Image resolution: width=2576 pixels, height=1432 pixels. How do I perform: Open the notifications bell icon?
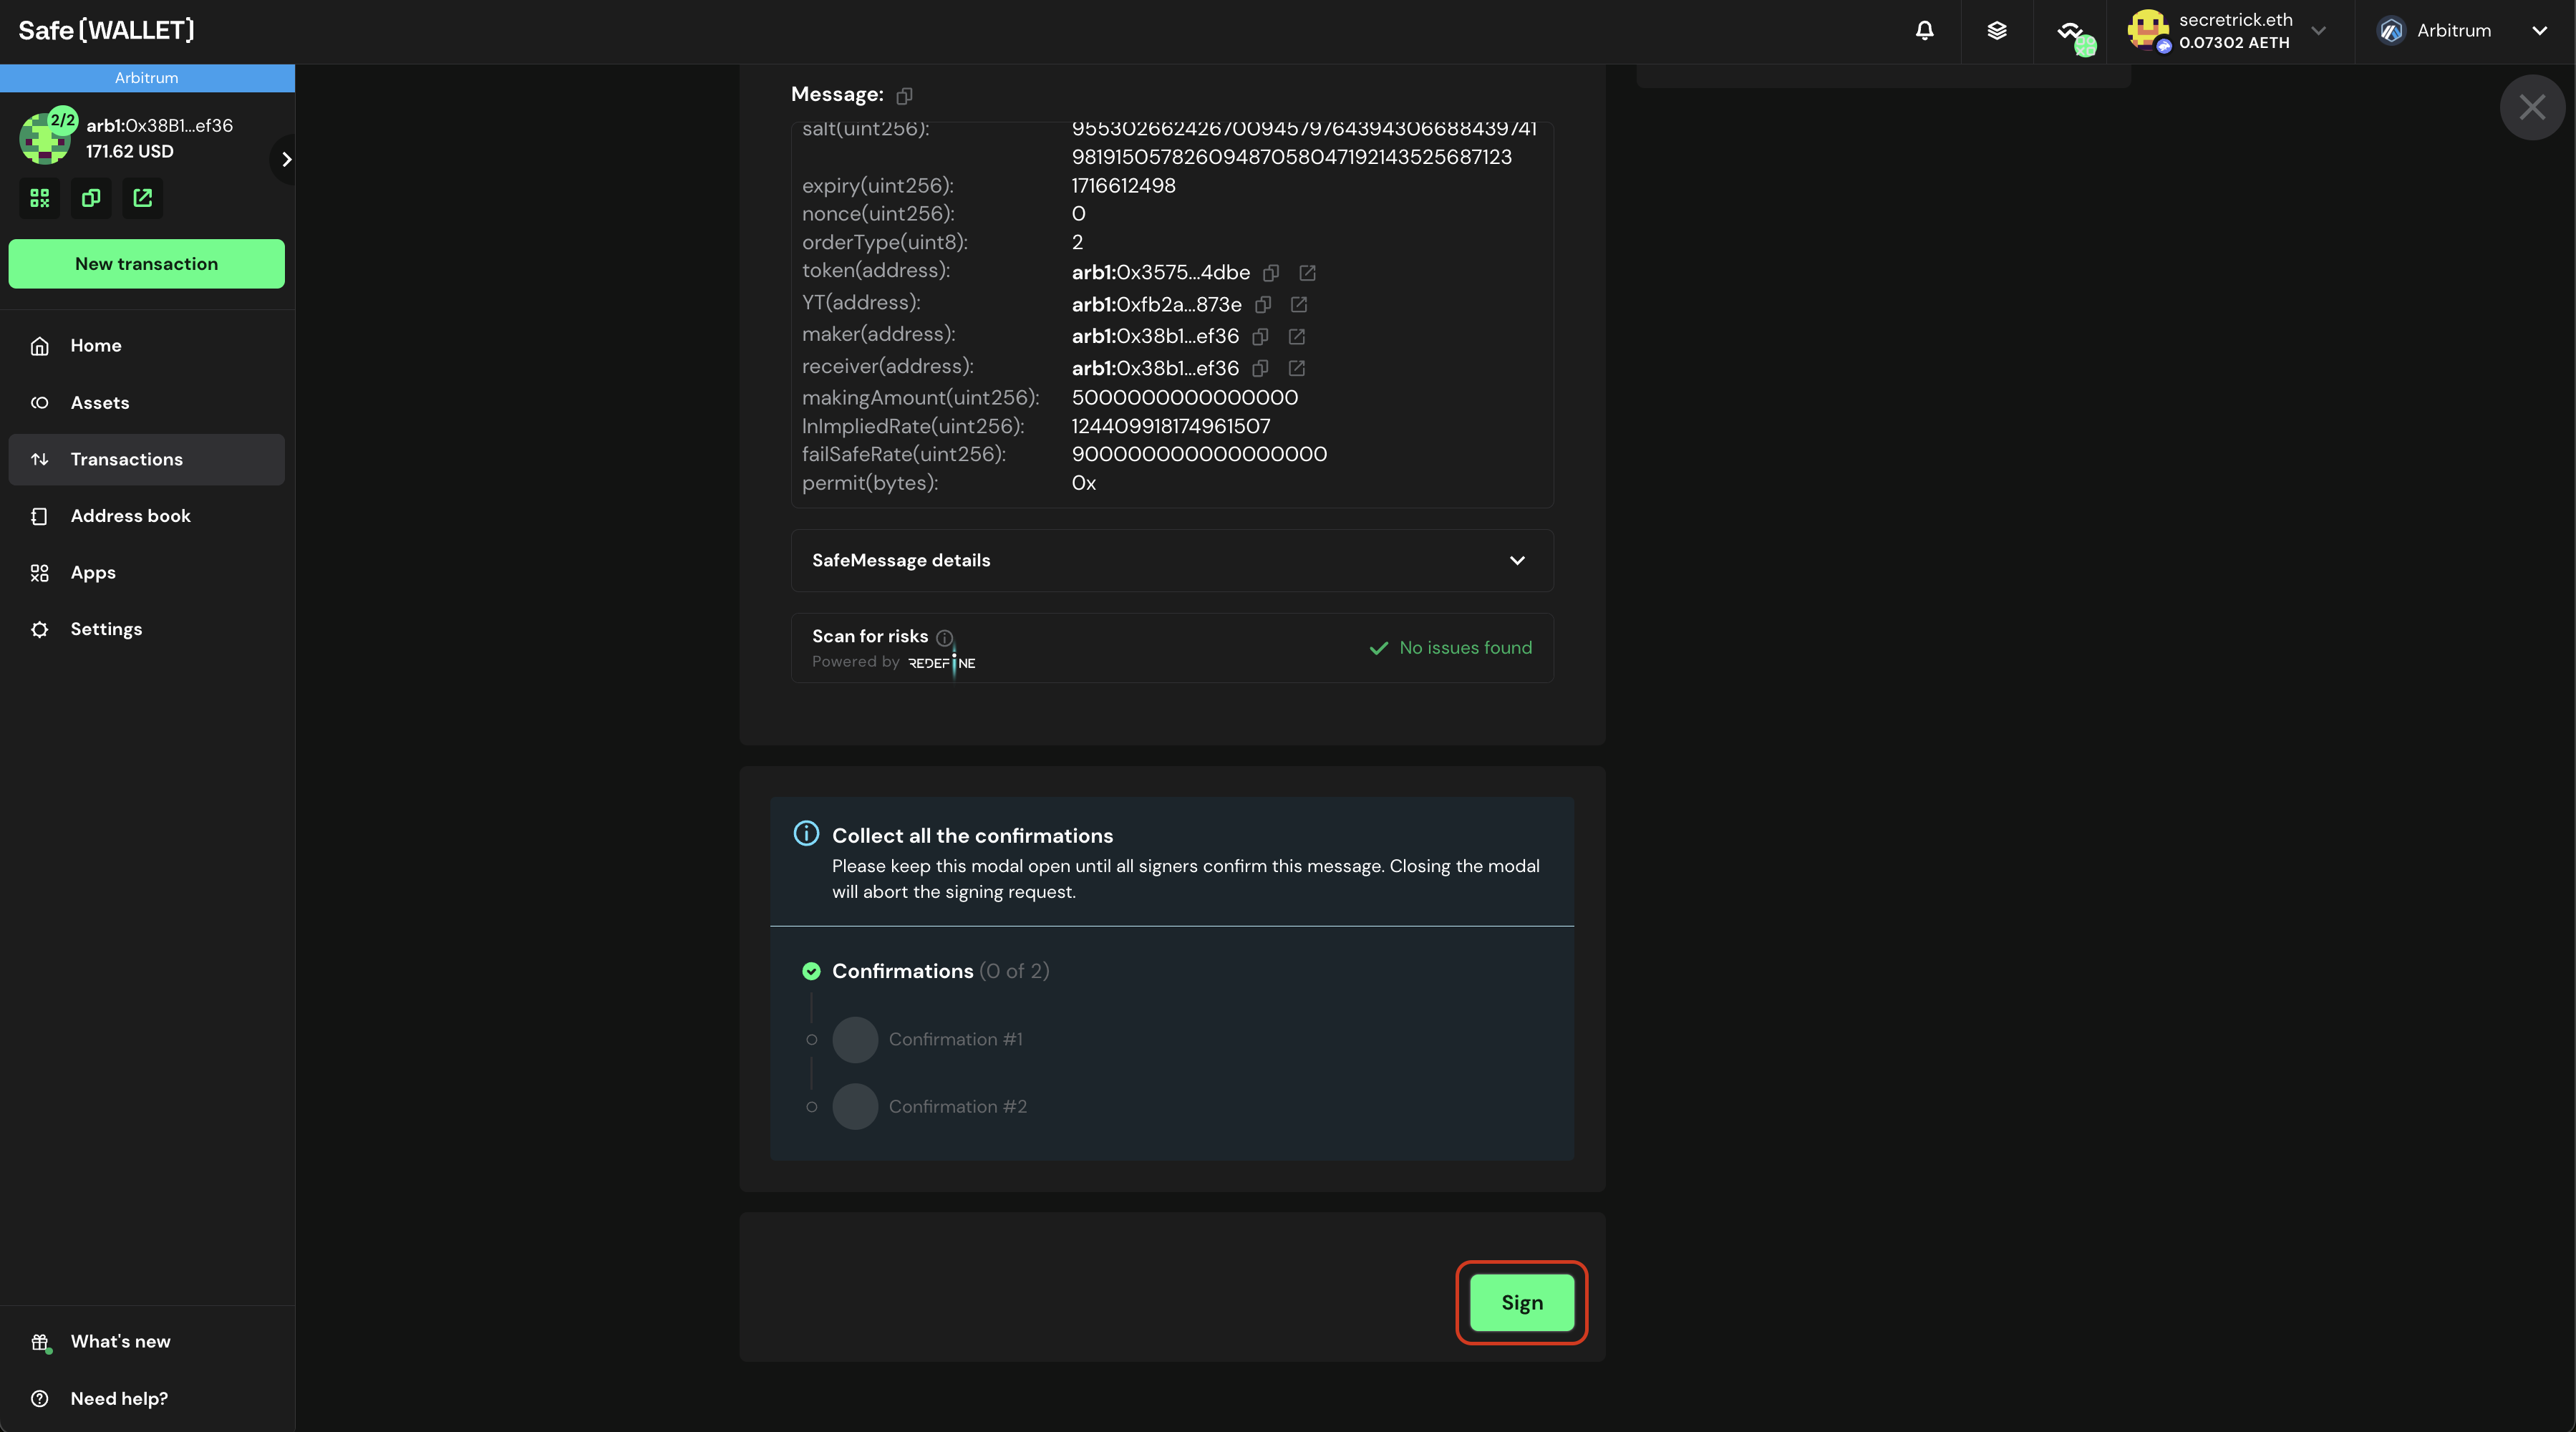(x=1924, y=31)
